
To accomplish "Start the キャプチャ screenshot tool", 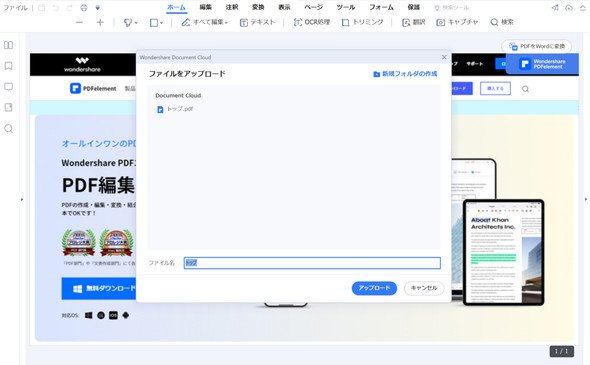I will [457, 22].
